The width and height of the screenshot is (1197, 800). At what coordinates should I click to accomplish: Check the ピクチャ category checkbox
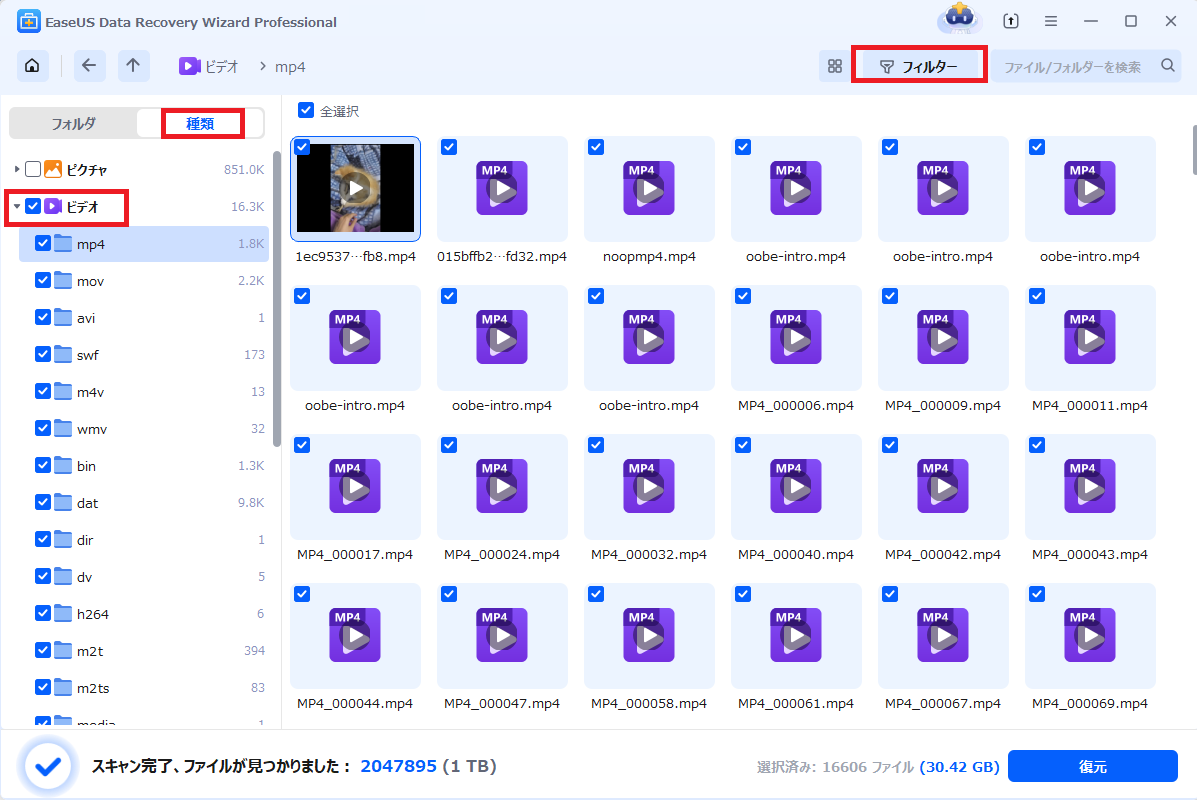[x=33, y=169]
